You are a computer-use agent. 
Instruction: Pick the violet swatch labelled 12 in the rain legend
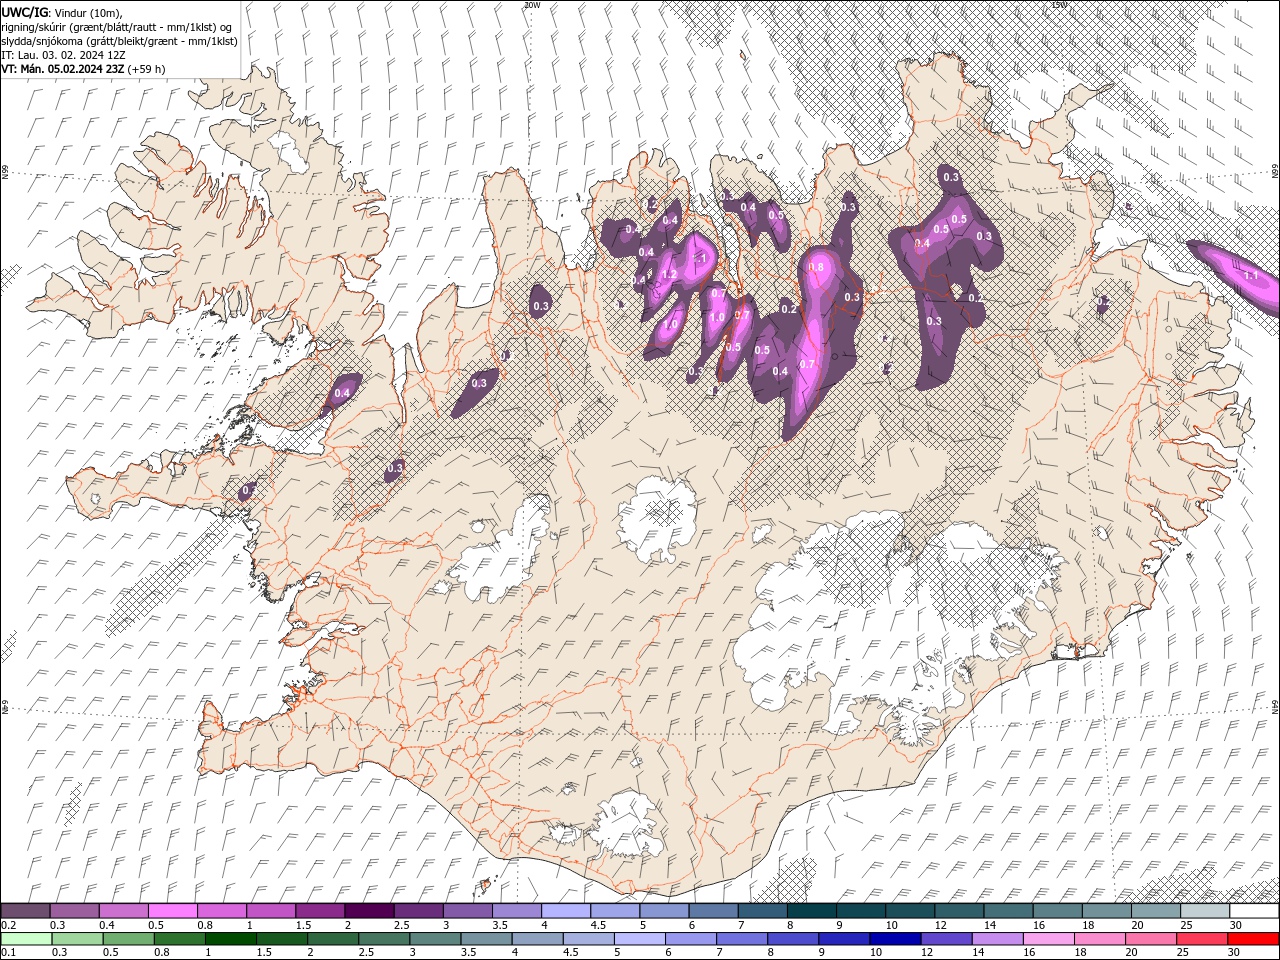pos(947,939)
